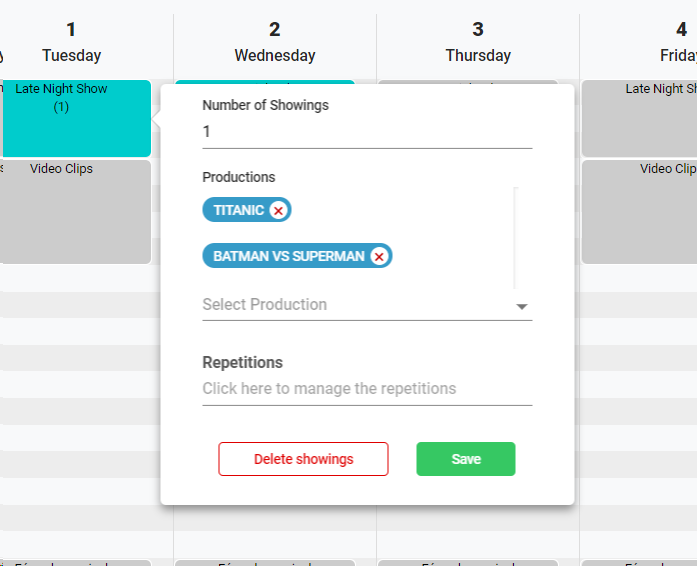This screenshot has height=566, width=697.
Task: Remove the TITANIC production chip
Action: point(279,210)
